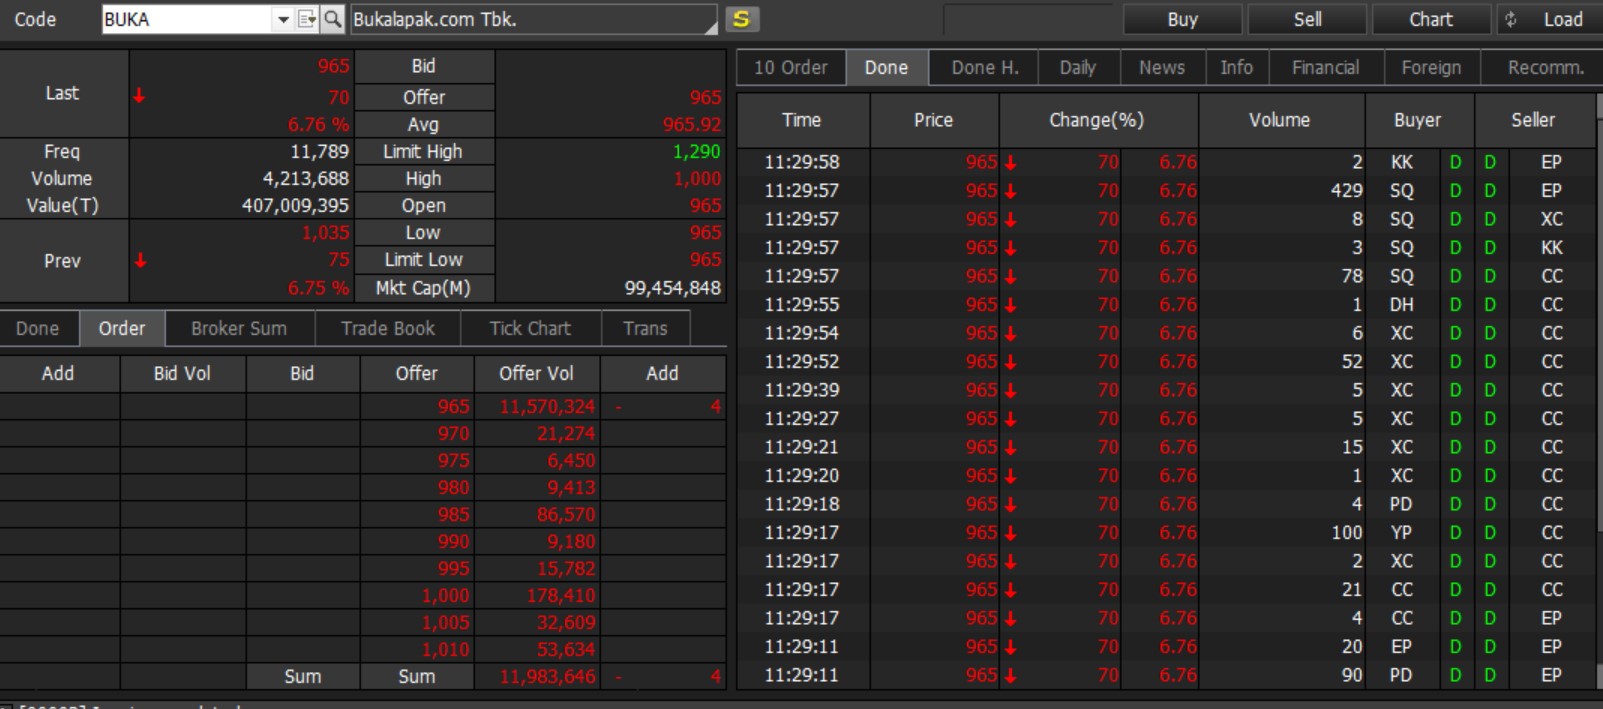Click the Volume value 4,213,688
This screenshot has height=709, width=1603.
coord(305,178)
